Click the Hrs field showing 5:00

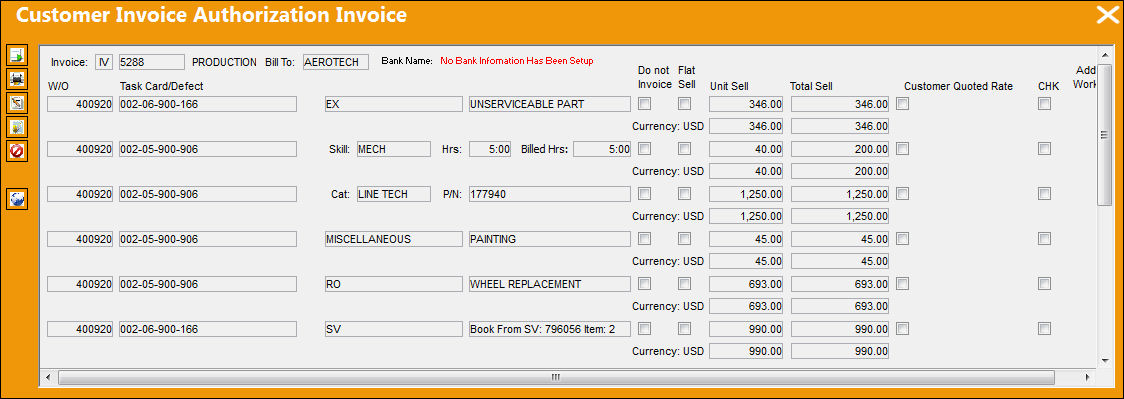[490, 149]
